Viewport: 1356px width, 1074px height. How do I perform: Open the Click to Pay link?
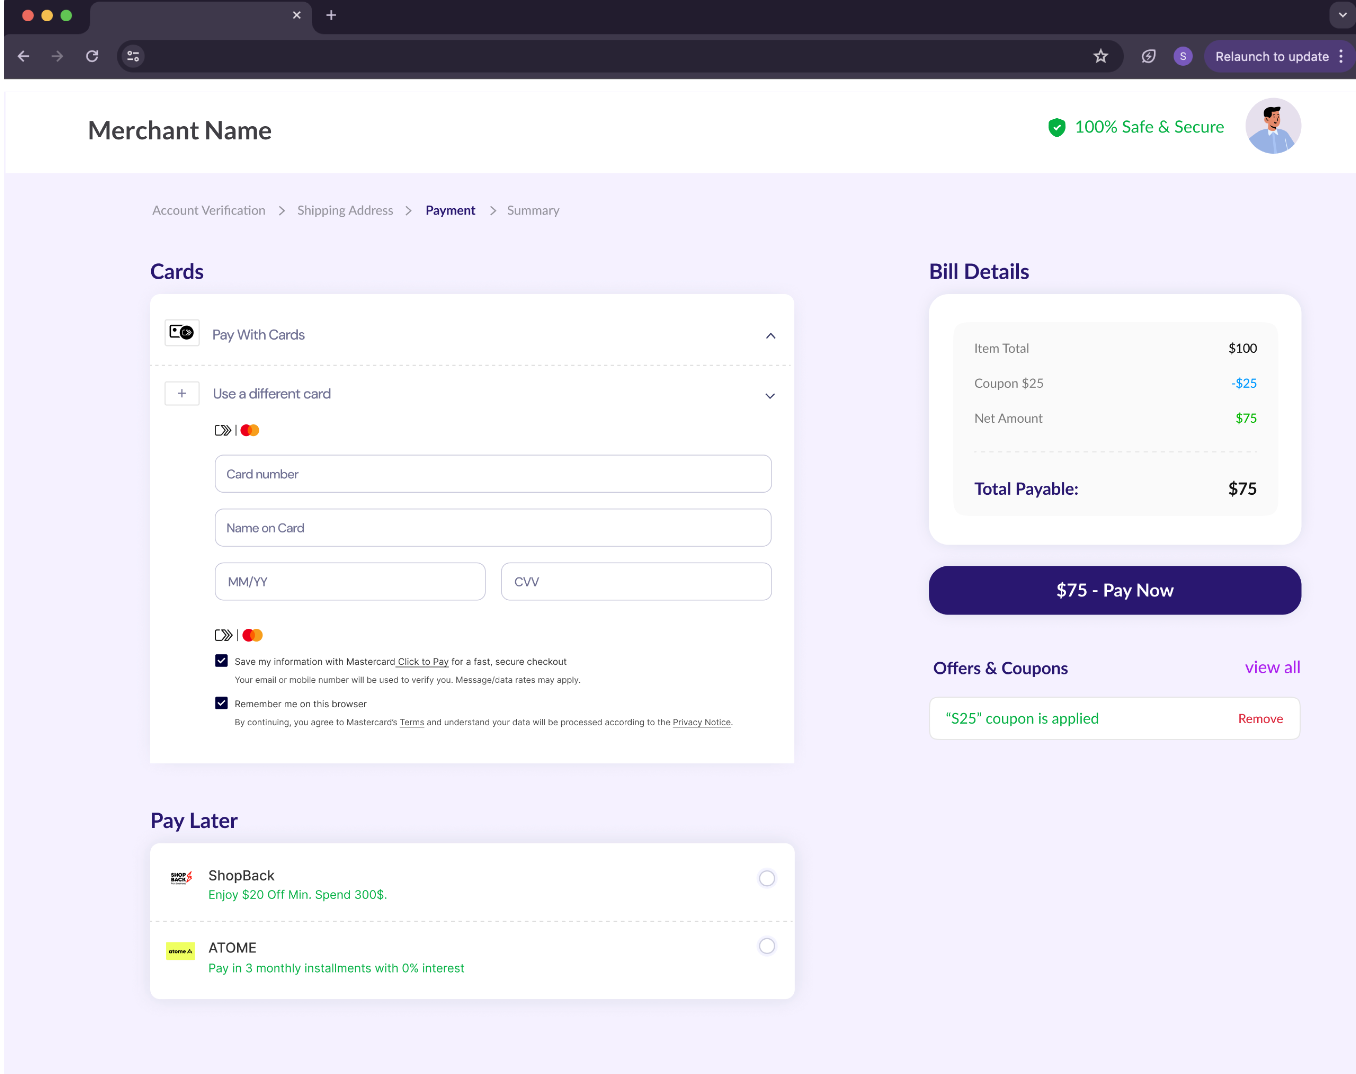pos(423,662)
